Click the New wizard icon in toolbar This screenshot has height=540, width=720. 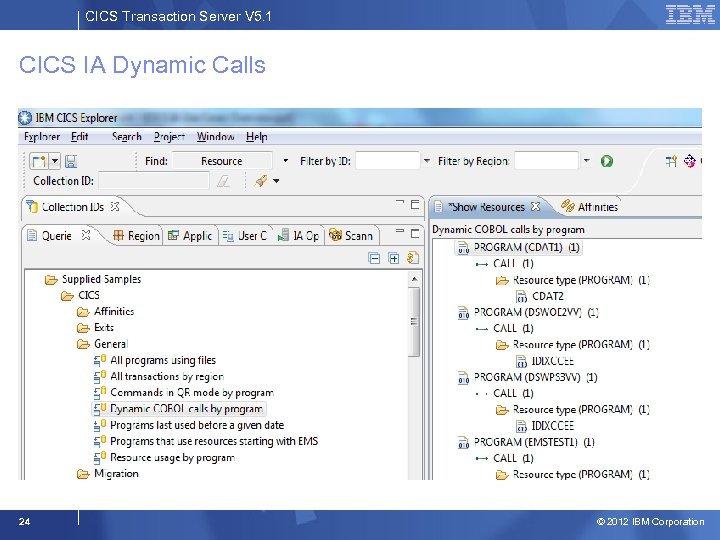pyautogui.click(x=38, y=161)
